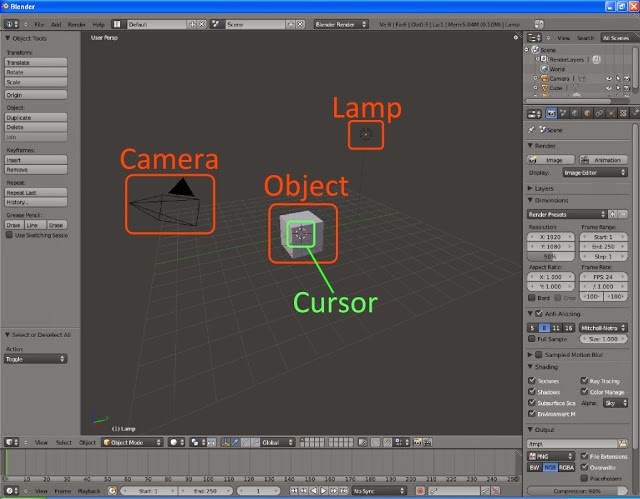Image resolution: width=640 pixels, height=499 pixels.
Task: Open the Global orientation dropdown
Action: [x=278, y=442]
